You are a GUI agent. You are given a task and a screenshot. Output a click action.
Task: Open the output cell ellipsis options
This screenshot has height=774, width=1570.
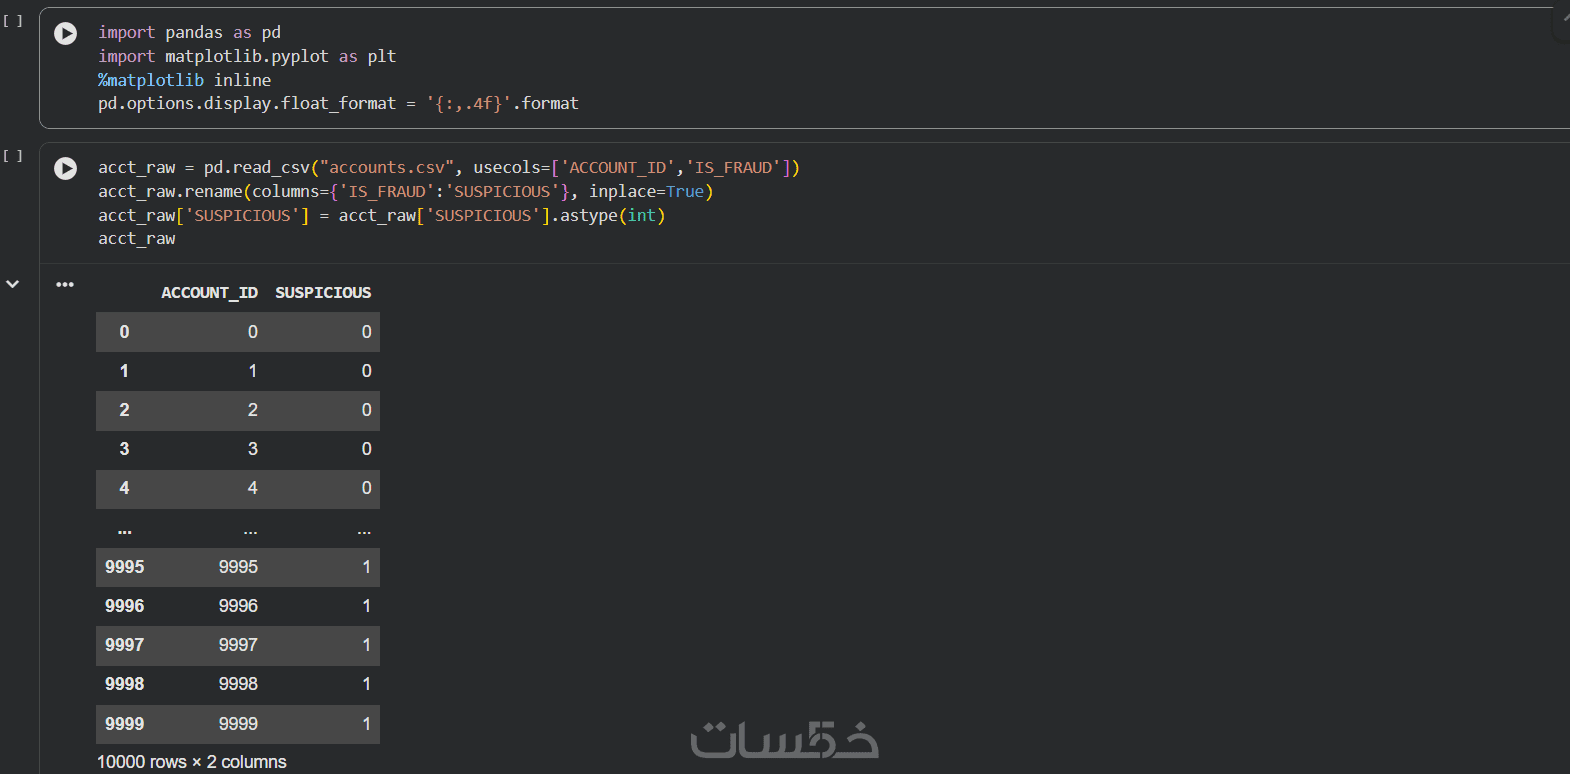pos(65,284)
